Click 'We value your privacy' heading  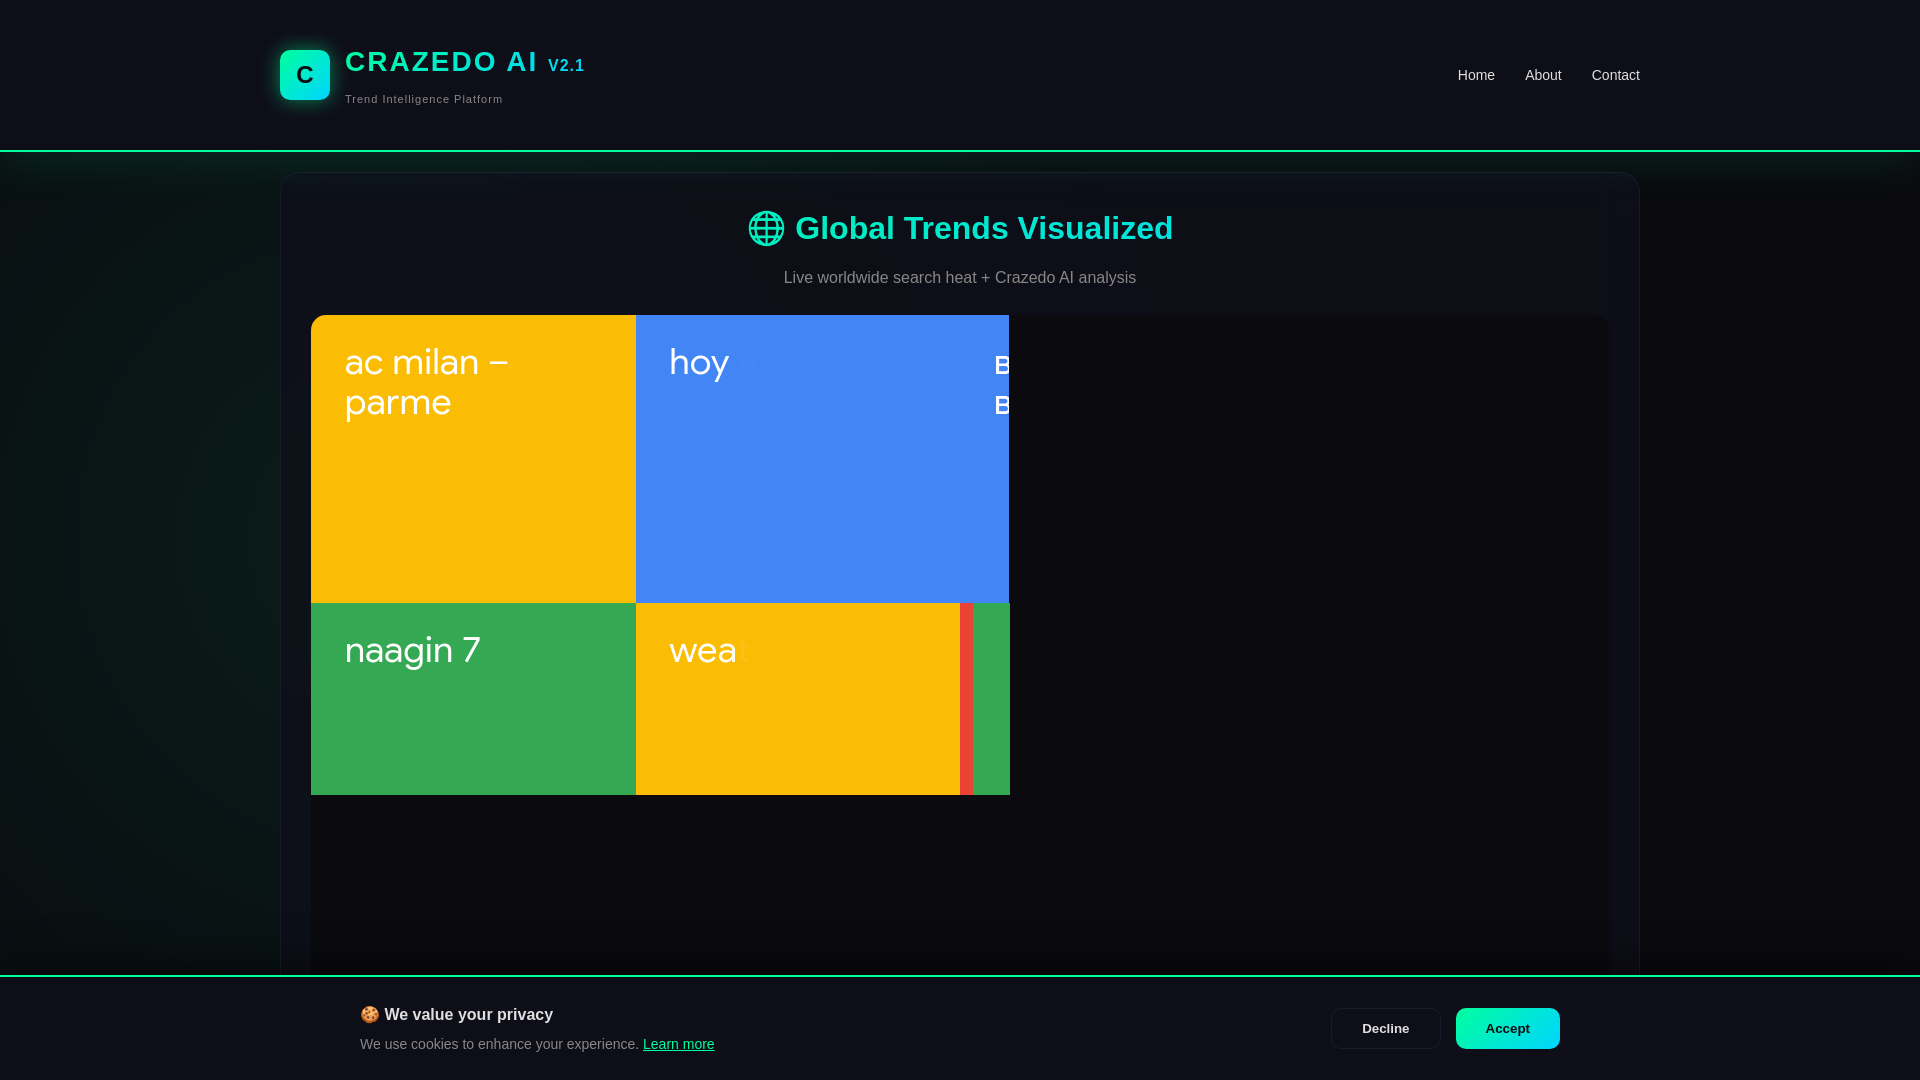click(x=468, y=1014)
